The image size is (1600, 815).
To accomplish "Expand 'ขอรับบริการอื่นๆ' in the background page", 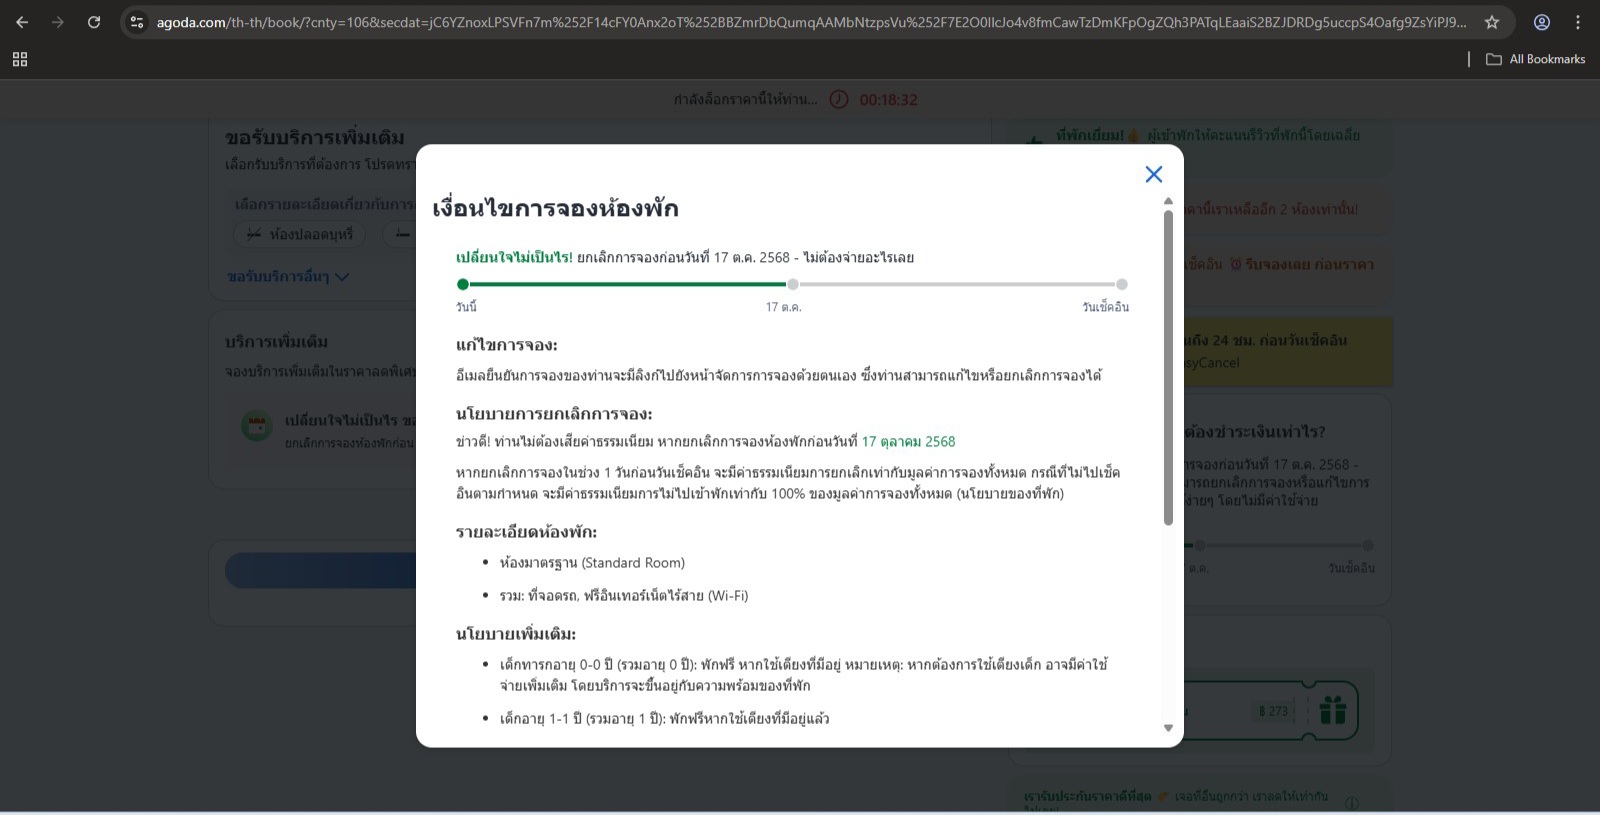I will click(x=288, y=276).
